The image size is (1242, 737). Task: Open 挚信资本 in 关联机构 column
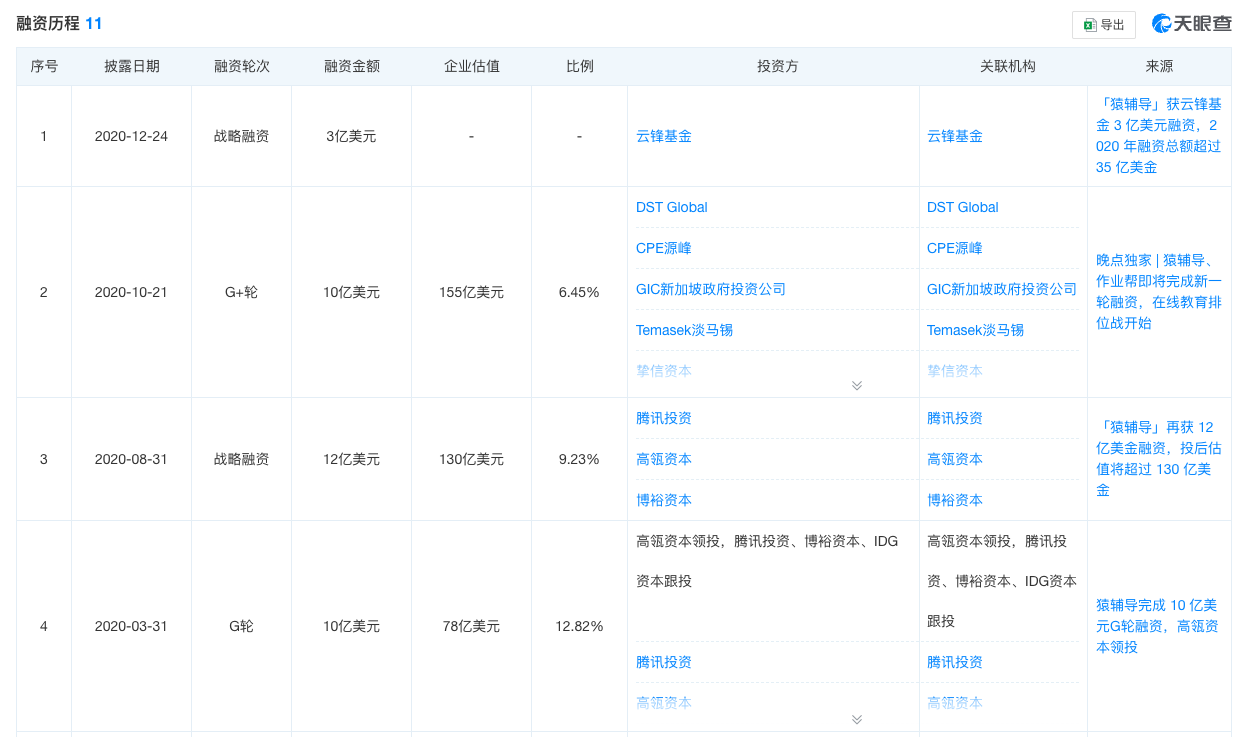tap(955, 371)
